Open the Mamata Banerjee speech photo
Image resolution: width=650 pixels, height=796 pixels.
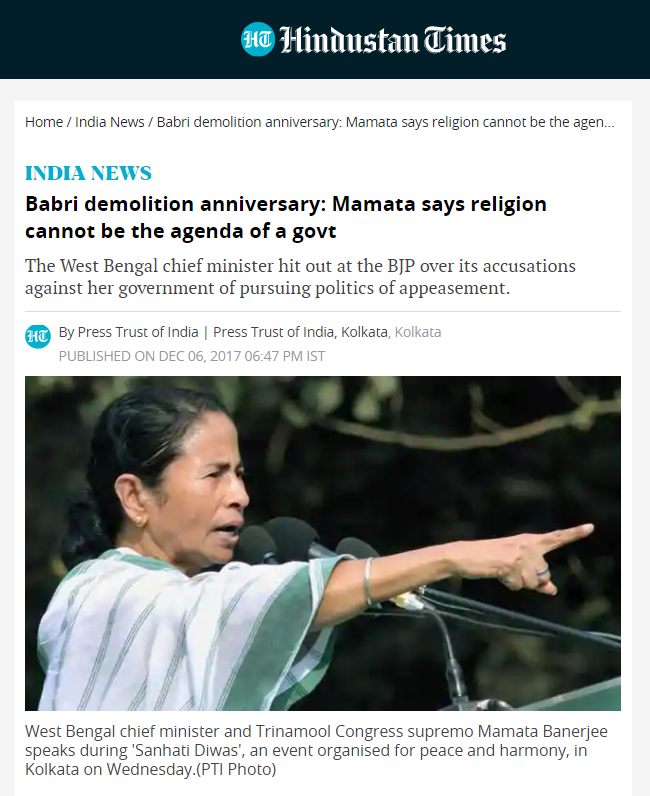(x=323, y=543)
